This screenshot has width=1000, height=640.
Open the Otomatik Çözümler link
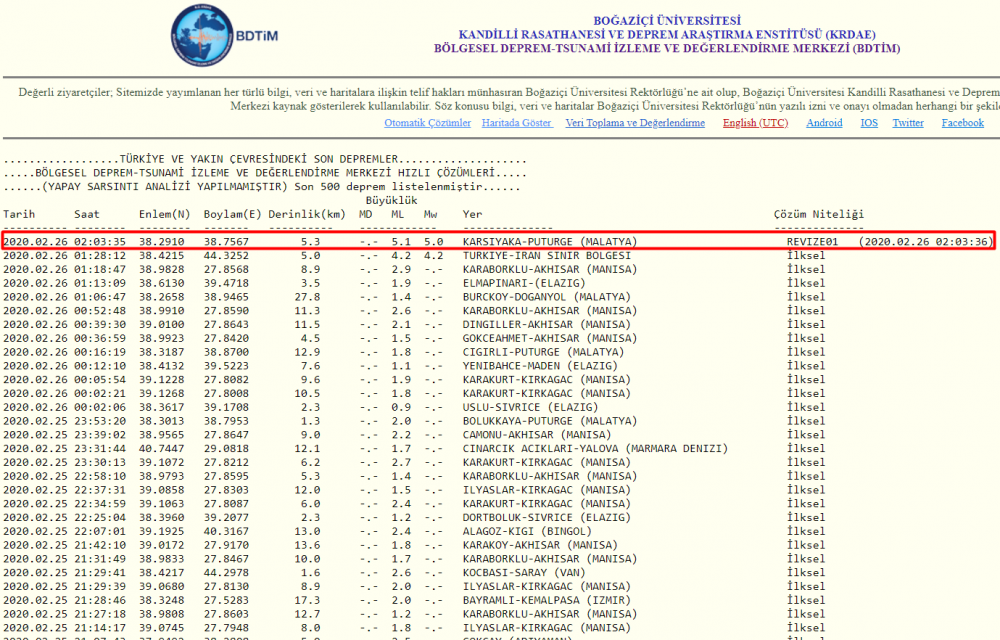[427, 123]
